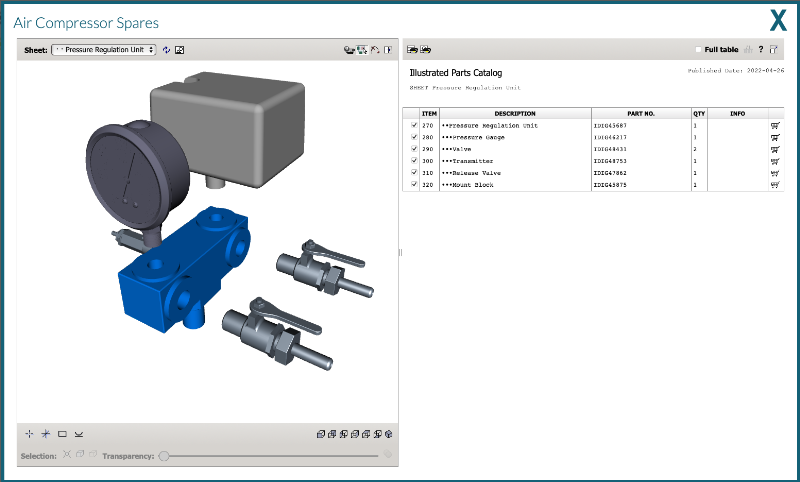Click the left truck icon above the parts catalog
The height and width of the screenshot is (482, 800).
412,49
